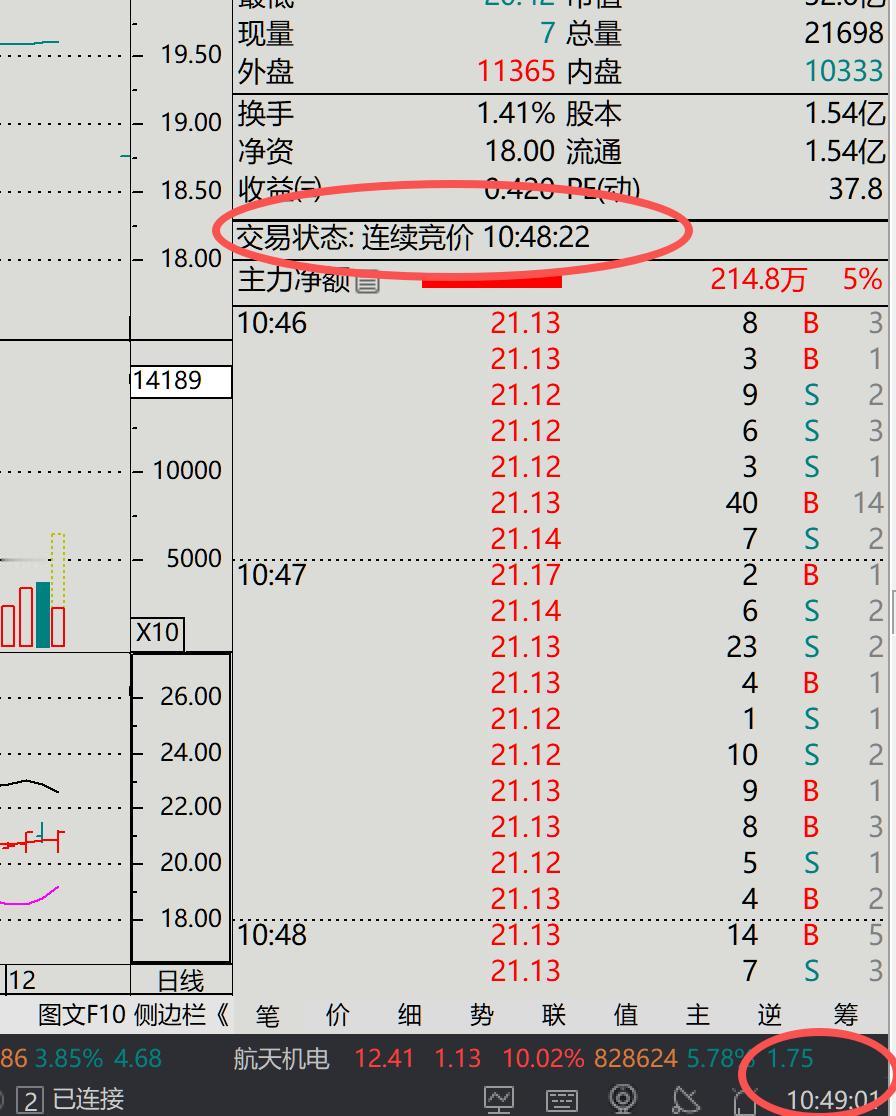The image size is (896, 1116).
Task: Click the 换手 value 1.41%
Action: 516,113
